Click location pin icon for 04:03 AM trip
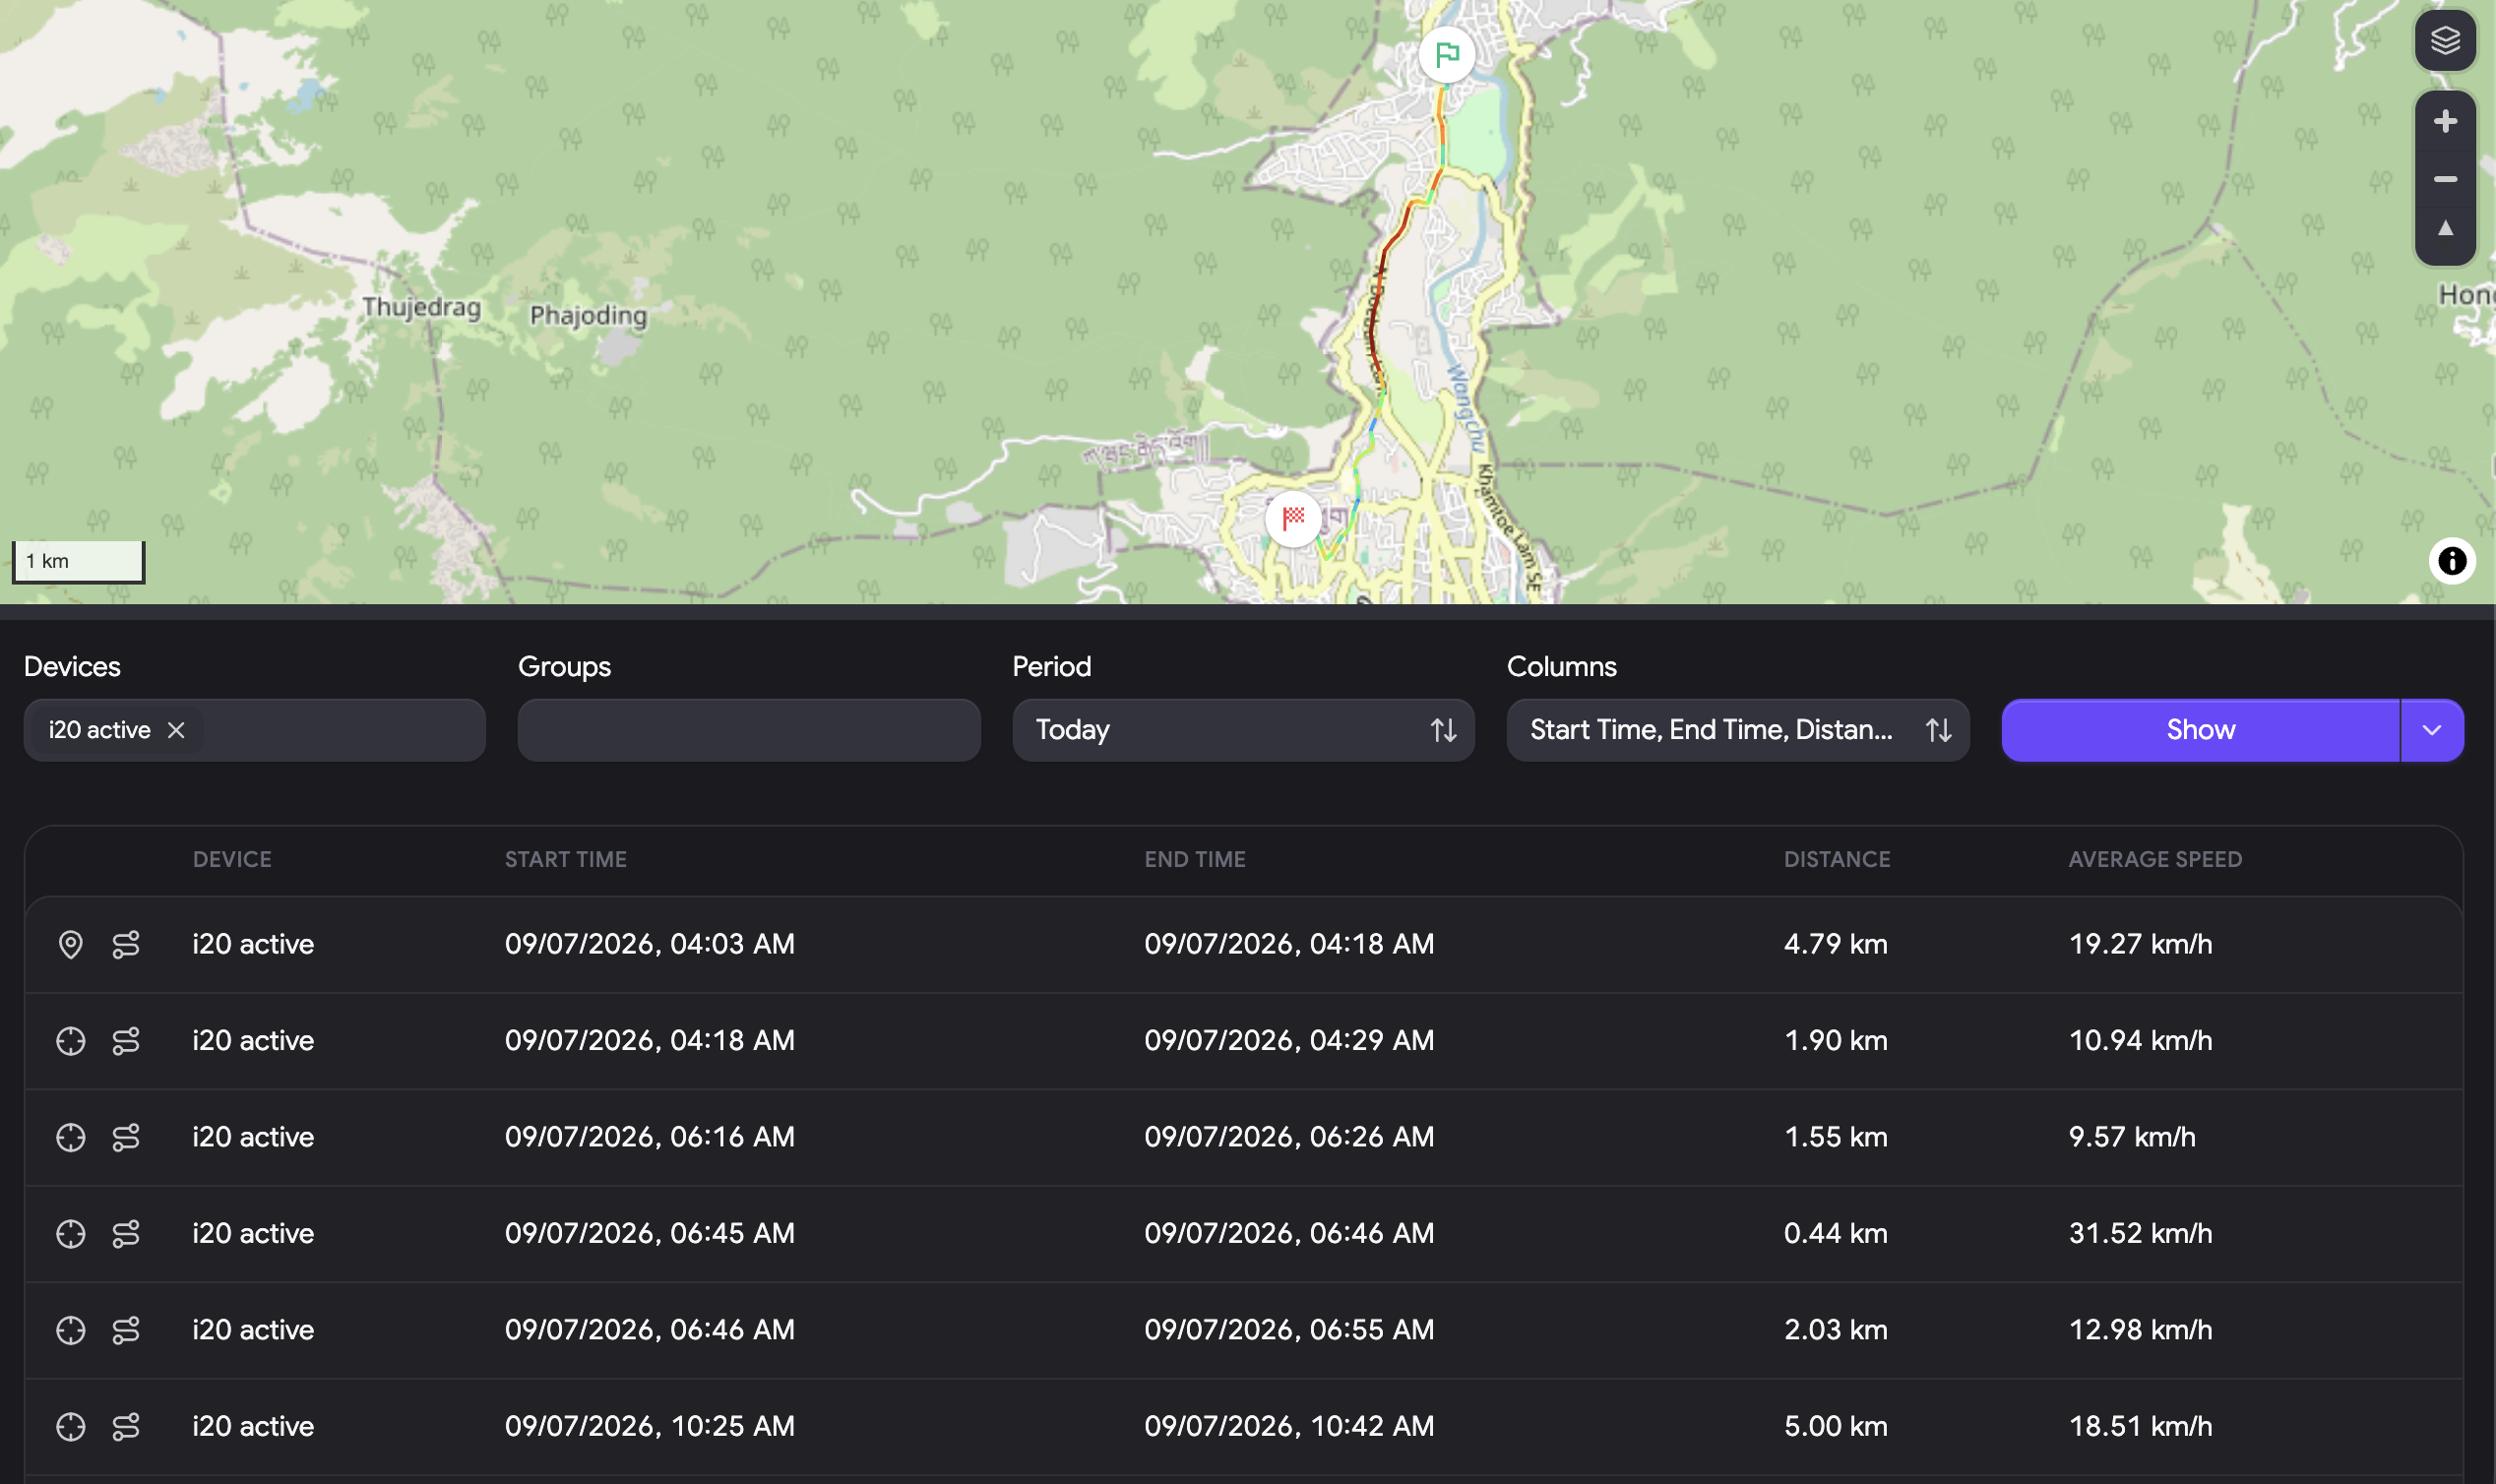 (70, 944)
